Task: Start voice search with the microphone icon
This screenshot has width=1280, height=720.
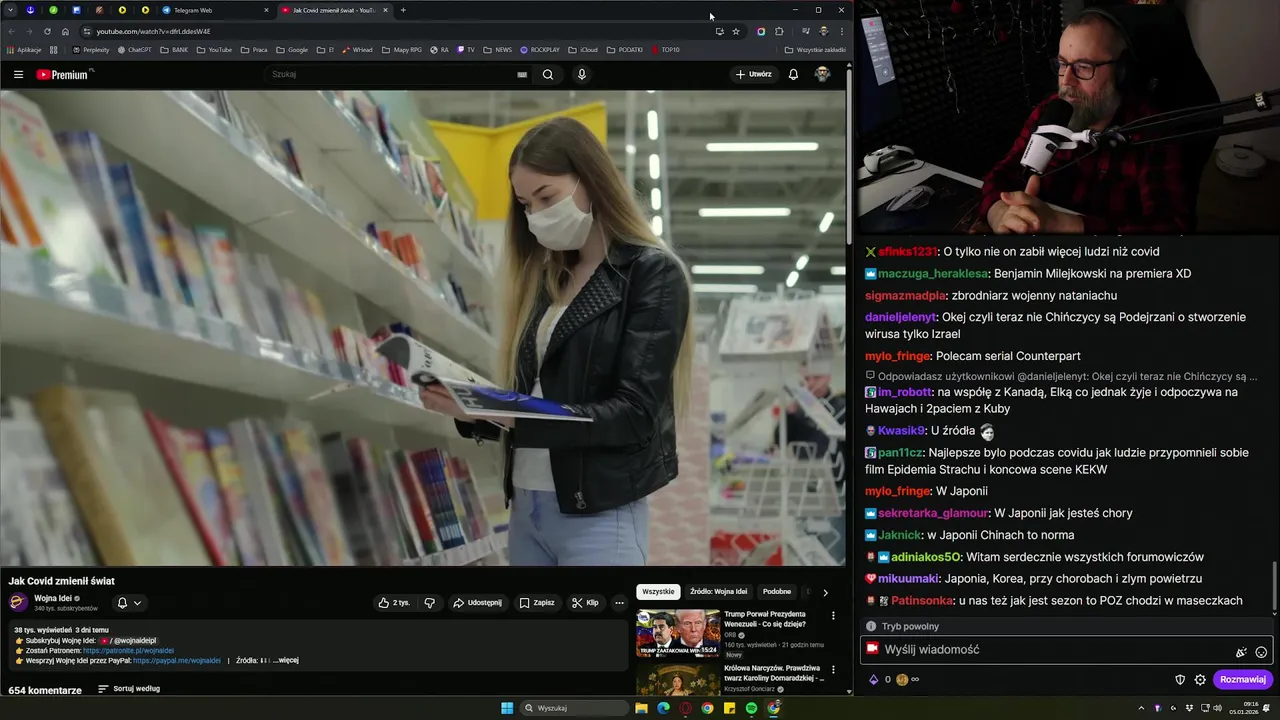Action: pyautogui.click(x=581, y=74)
